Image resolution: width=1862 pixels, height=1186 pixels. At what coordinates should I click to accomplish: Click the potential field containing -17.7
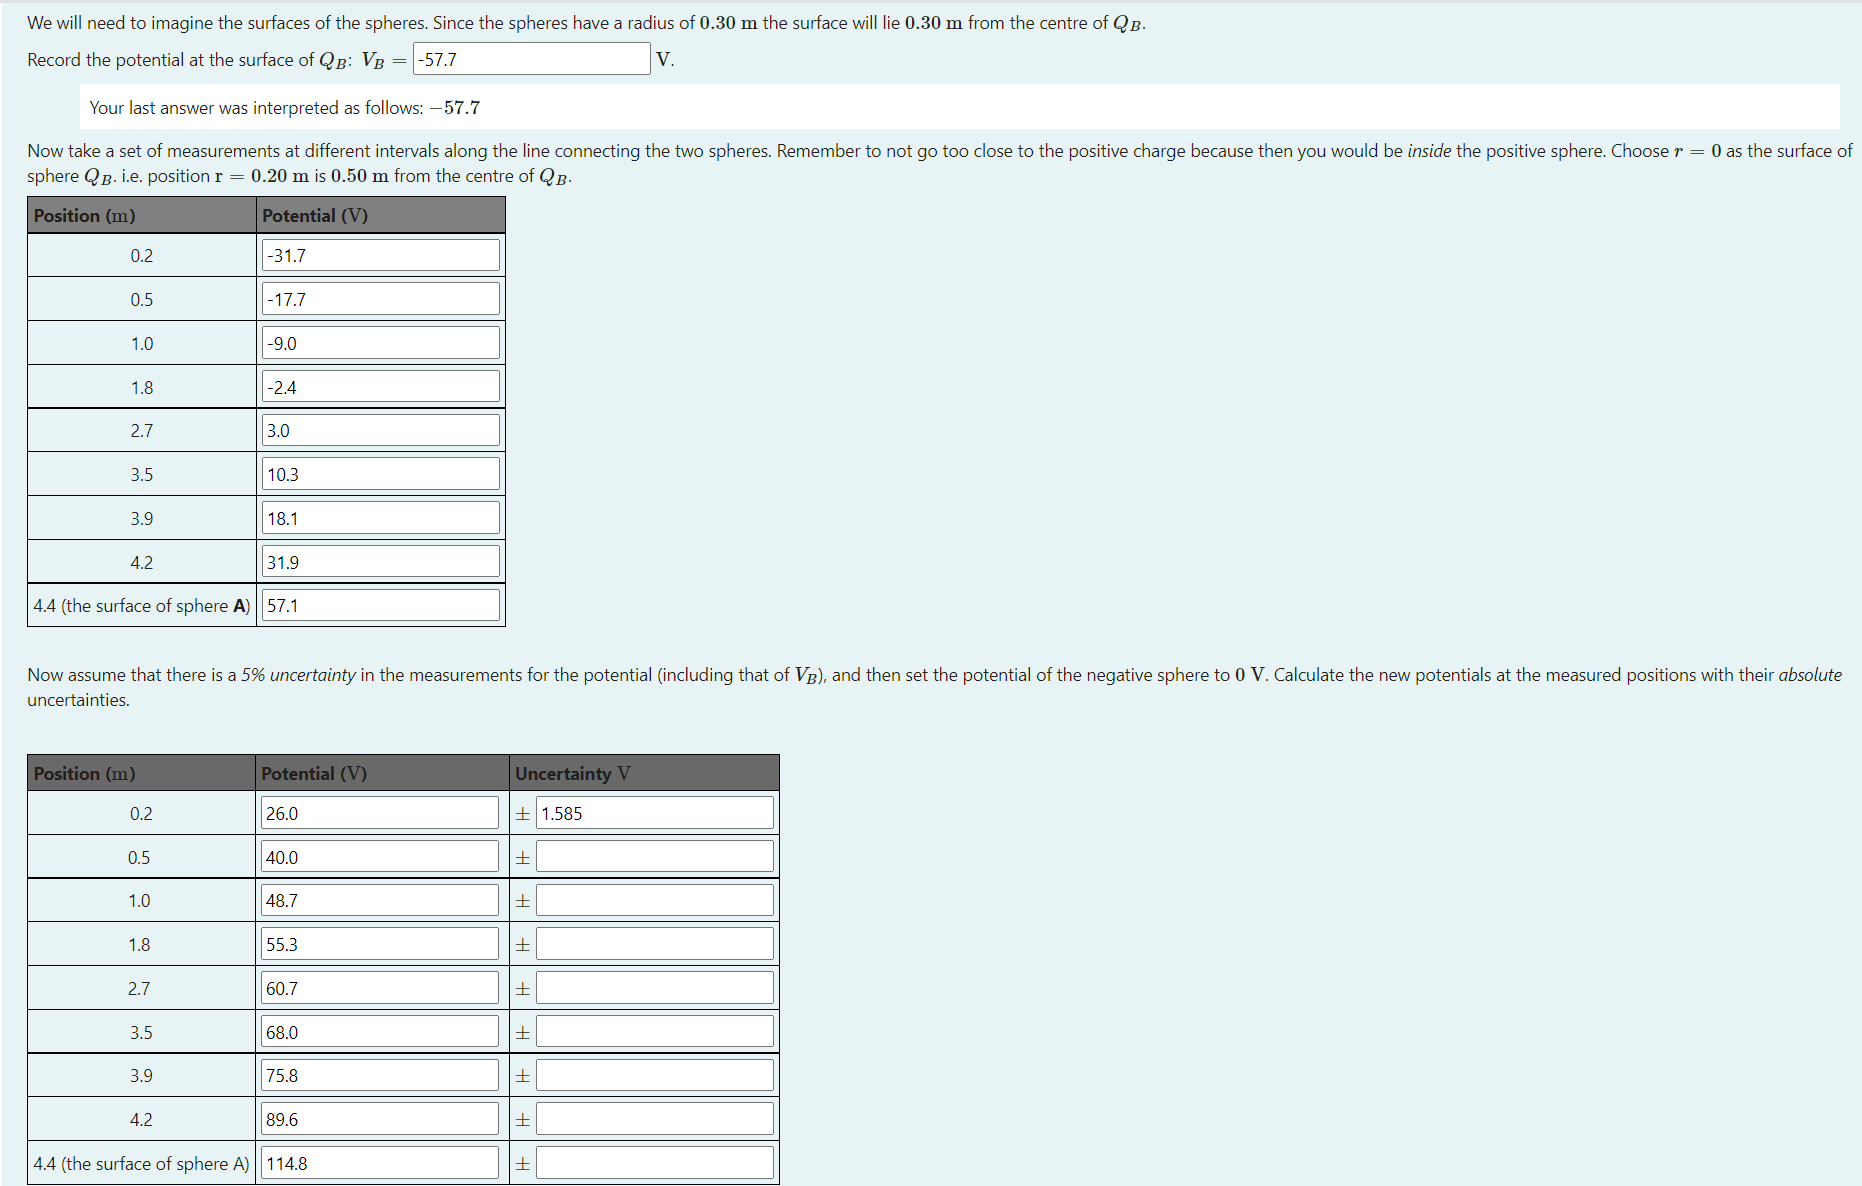pyautogui.click(x=381, y=299)
